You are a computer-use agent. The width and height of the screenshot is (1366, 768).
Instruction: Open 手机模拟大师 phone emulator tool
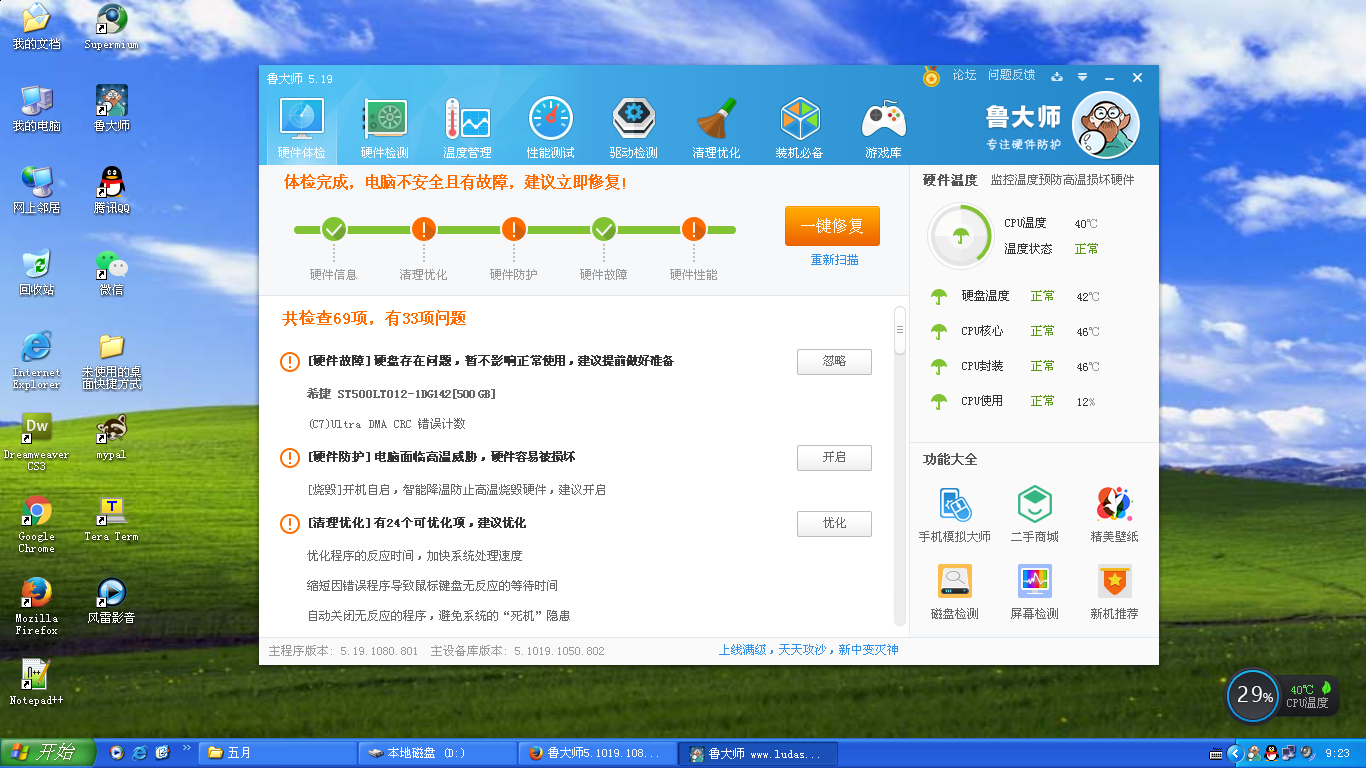click(954, 514)
